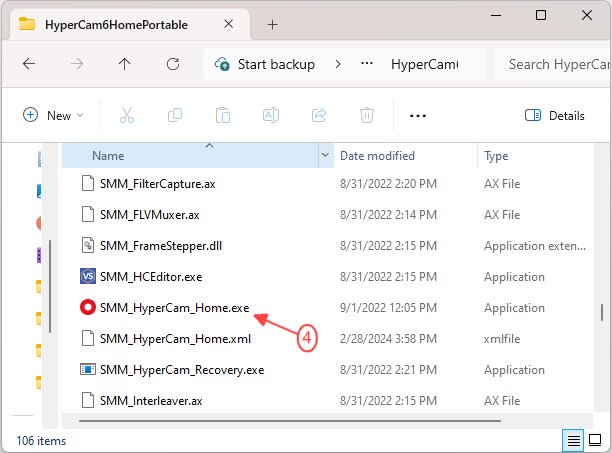This screenshot has width=612, height=453.
Task: Open the breadcrumb ellipsis in address bar
Action: pyautogui.click(x=367, y=64)
